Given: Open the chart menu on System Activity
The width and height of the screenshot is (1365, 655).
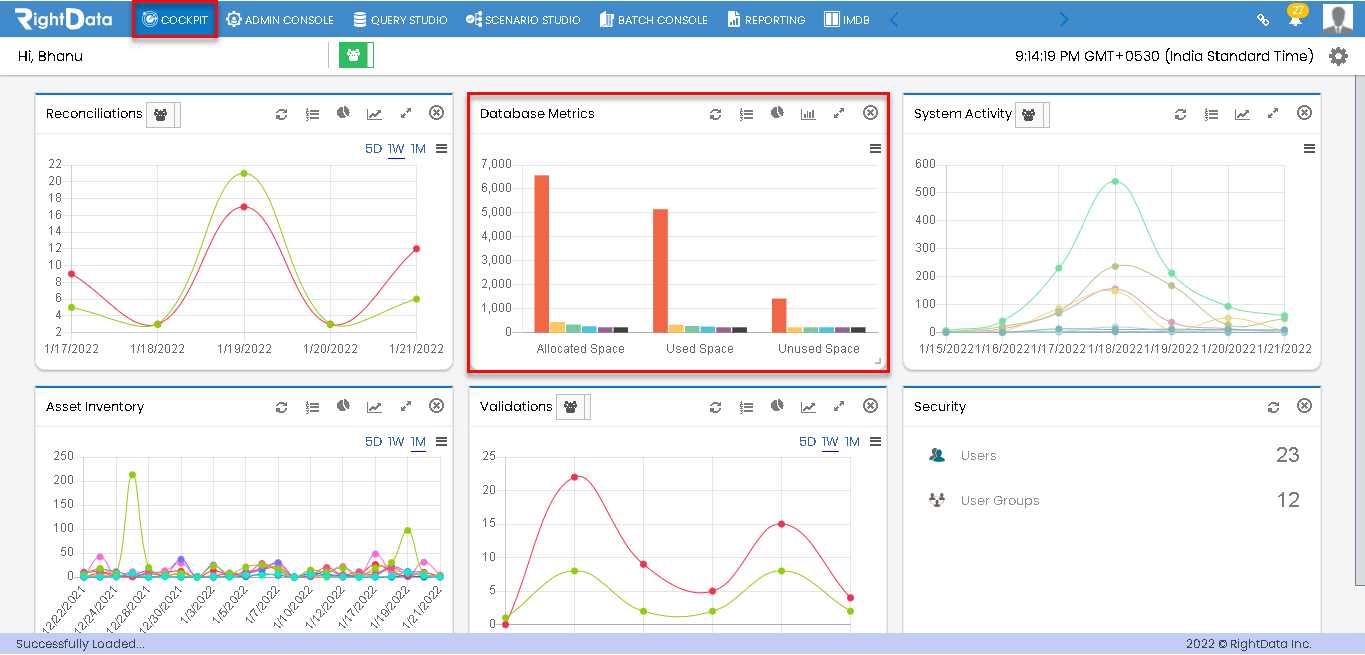Looking at the screenshot, I should point(1308,147).
